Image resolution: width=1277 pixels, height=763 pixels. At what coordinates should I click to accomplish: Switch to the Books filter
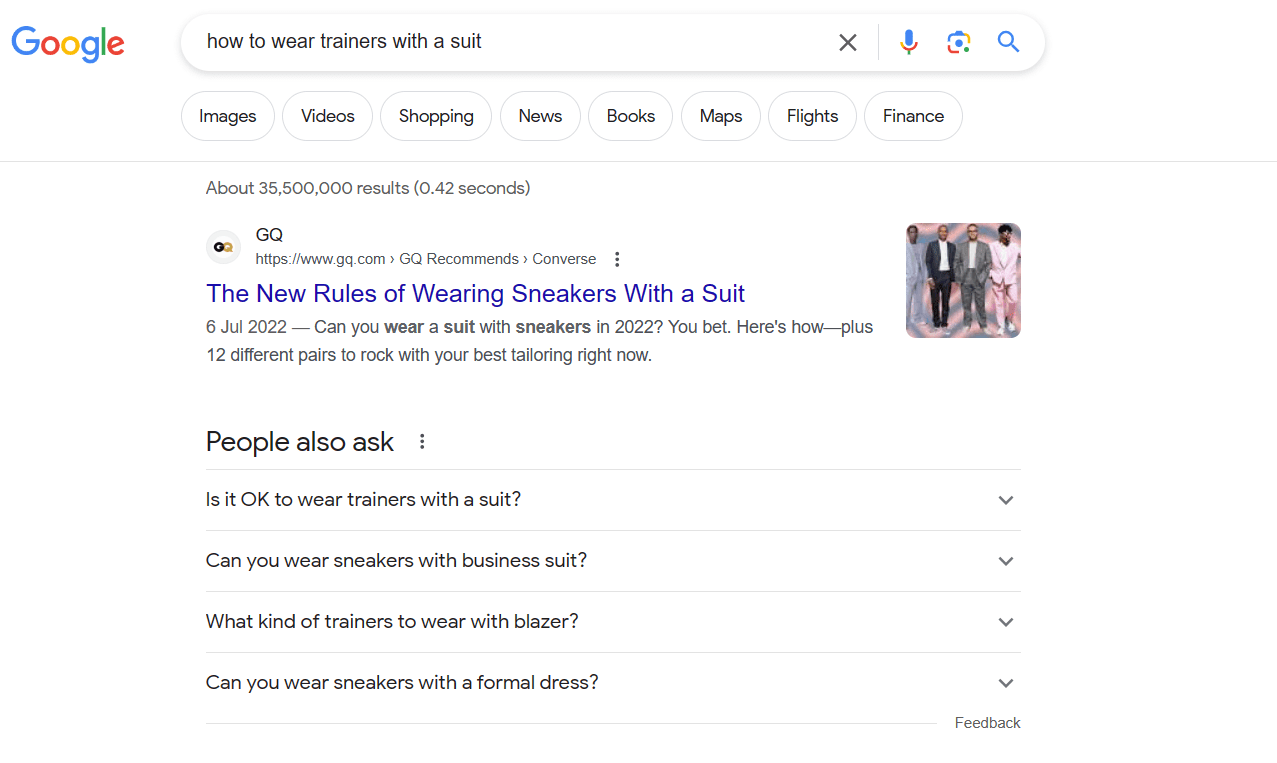631,116
